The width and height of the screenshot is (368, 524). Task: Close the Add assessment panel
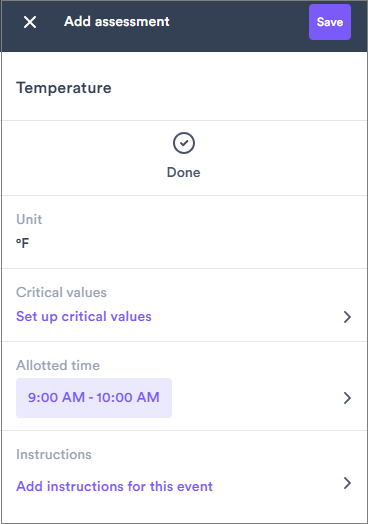(x=30, y=22)
